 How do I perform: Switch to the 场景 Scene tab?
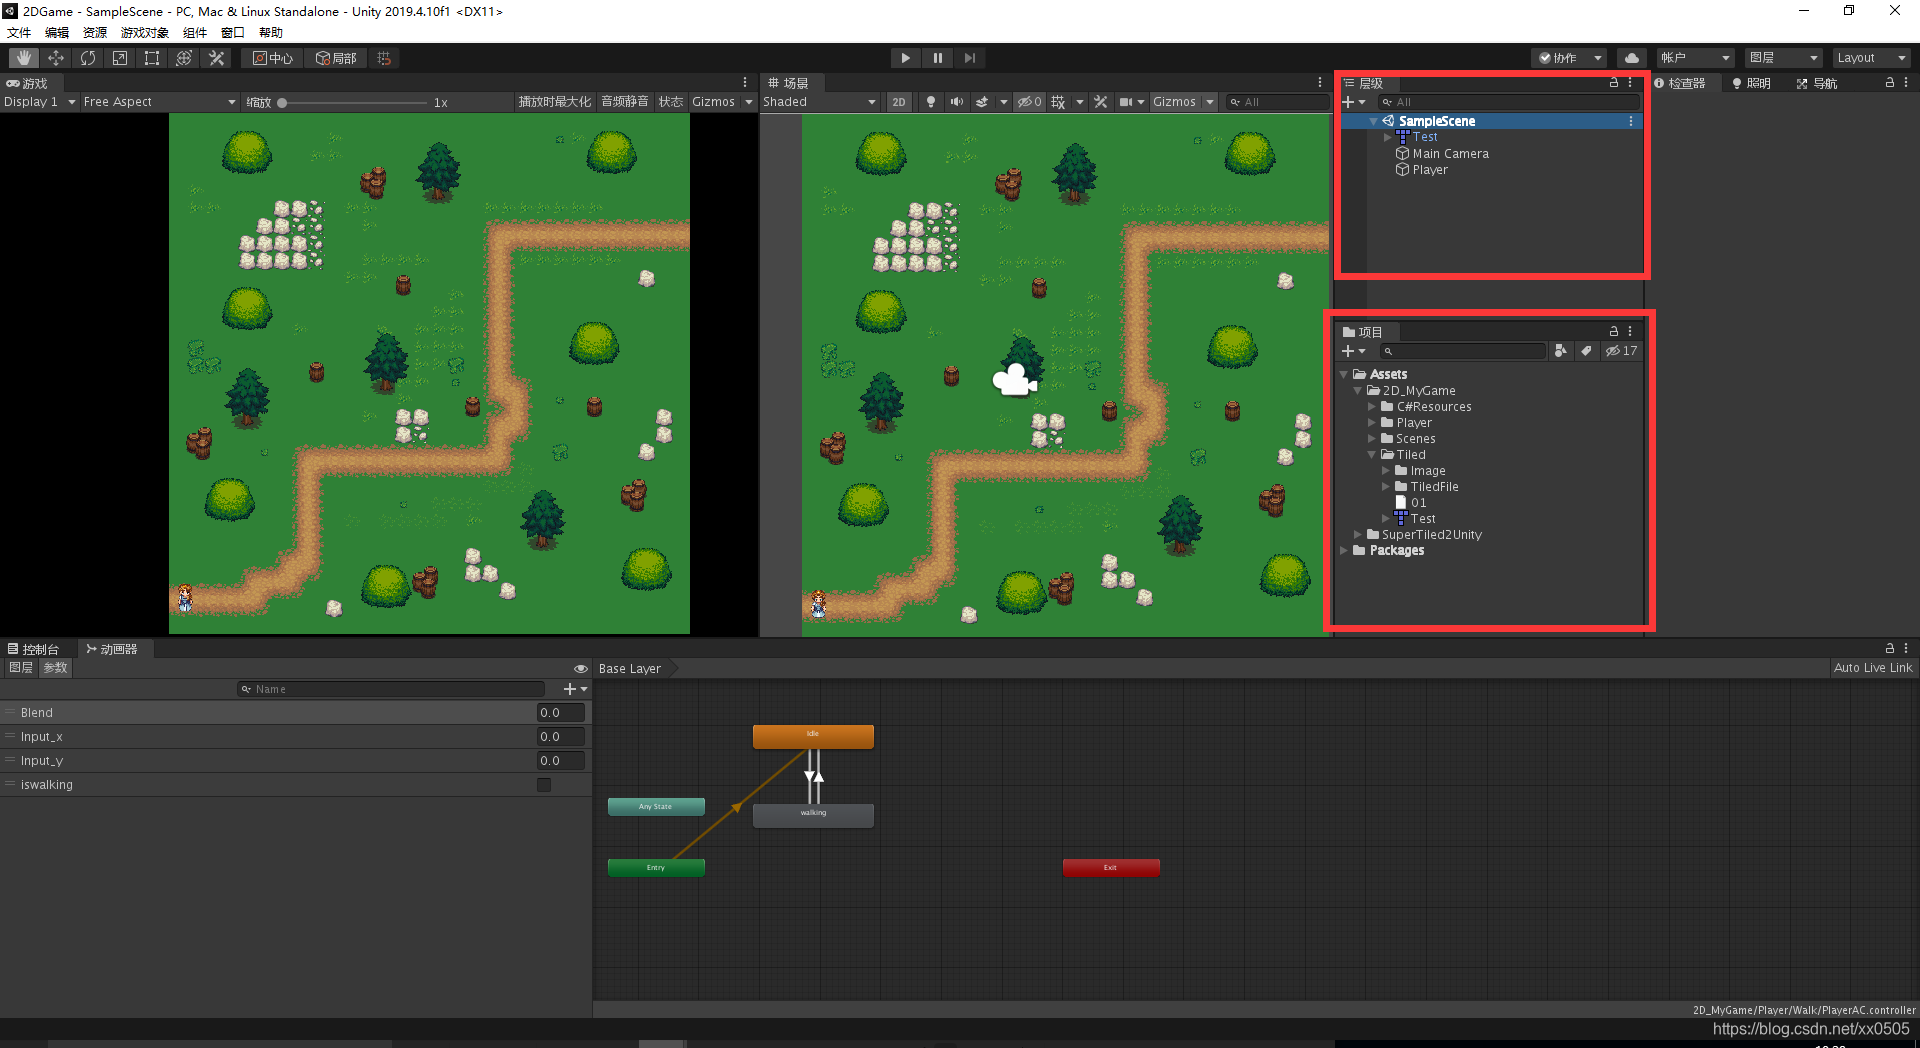[x=789, y=83]
